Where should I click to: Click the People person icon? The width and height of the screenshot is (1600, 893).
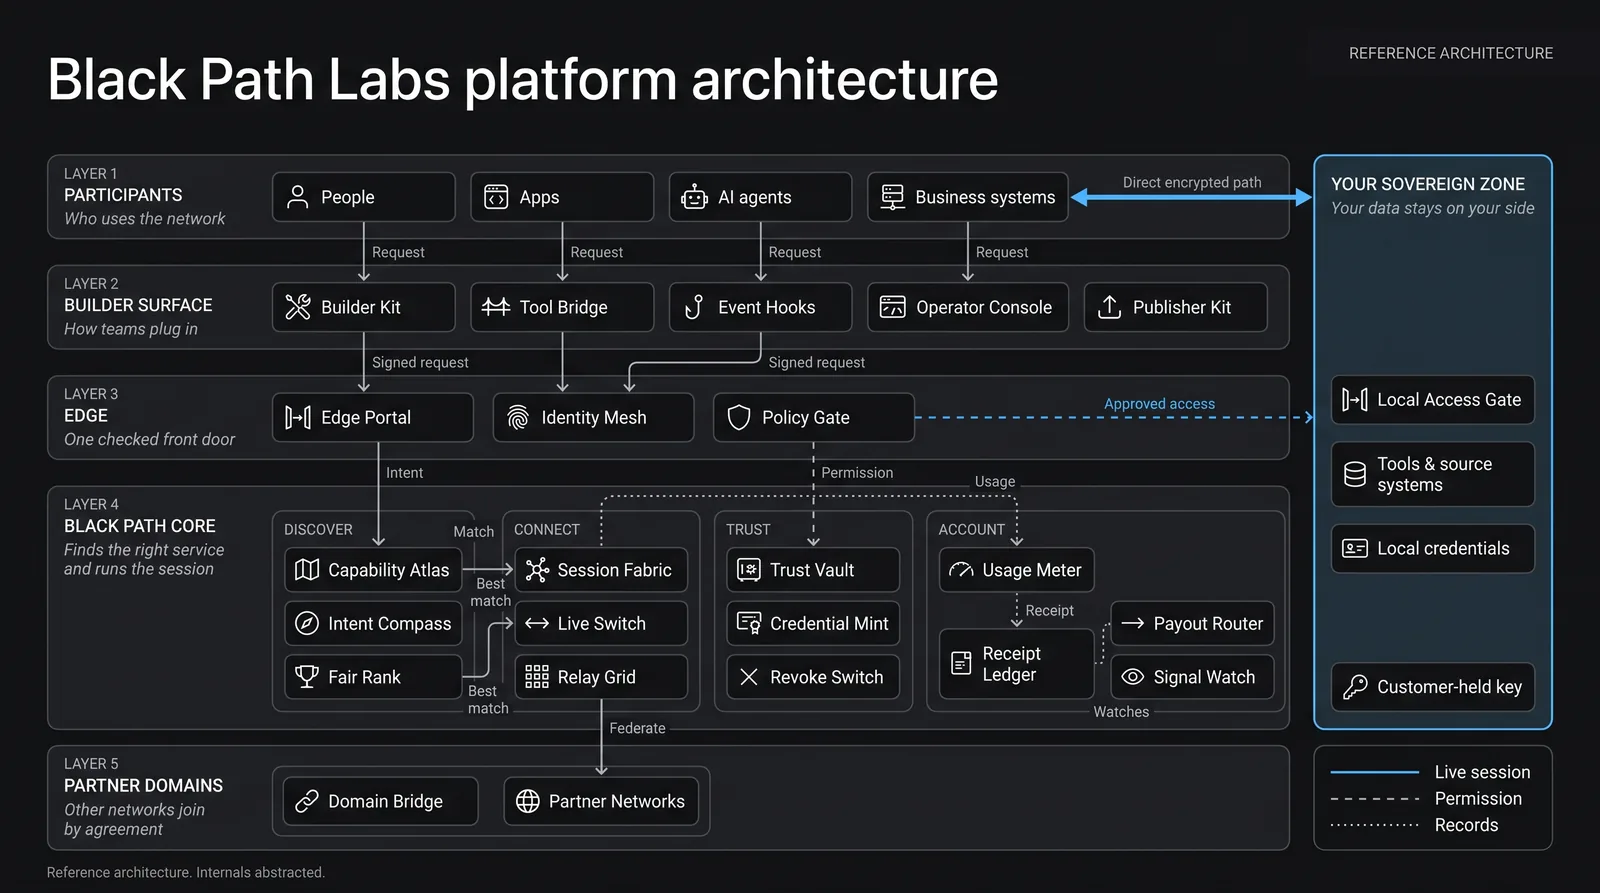(x=297, y=197)
